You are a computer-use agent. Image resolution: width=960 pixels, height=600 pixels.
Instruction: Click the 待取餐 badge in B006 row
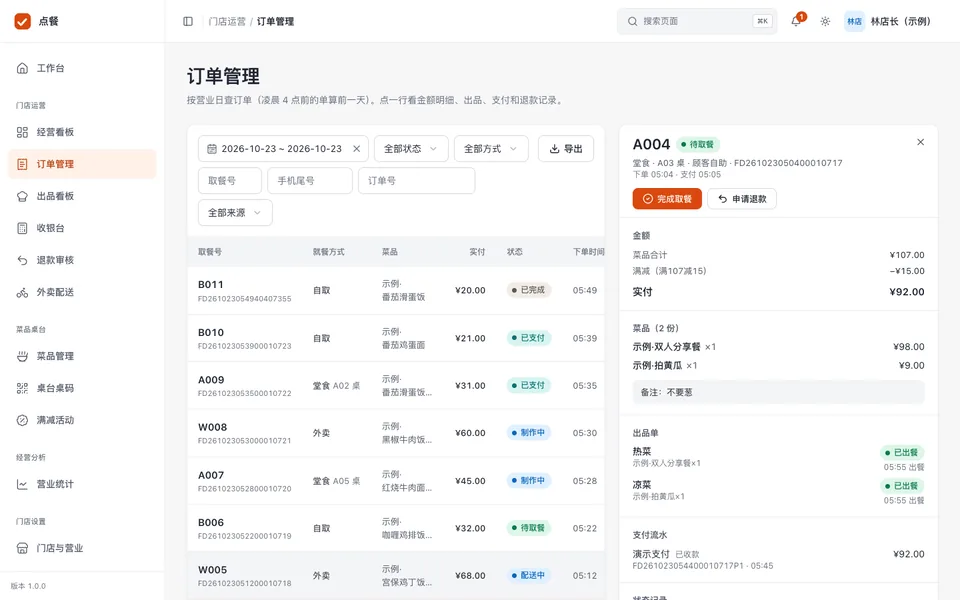pos(528,528)
